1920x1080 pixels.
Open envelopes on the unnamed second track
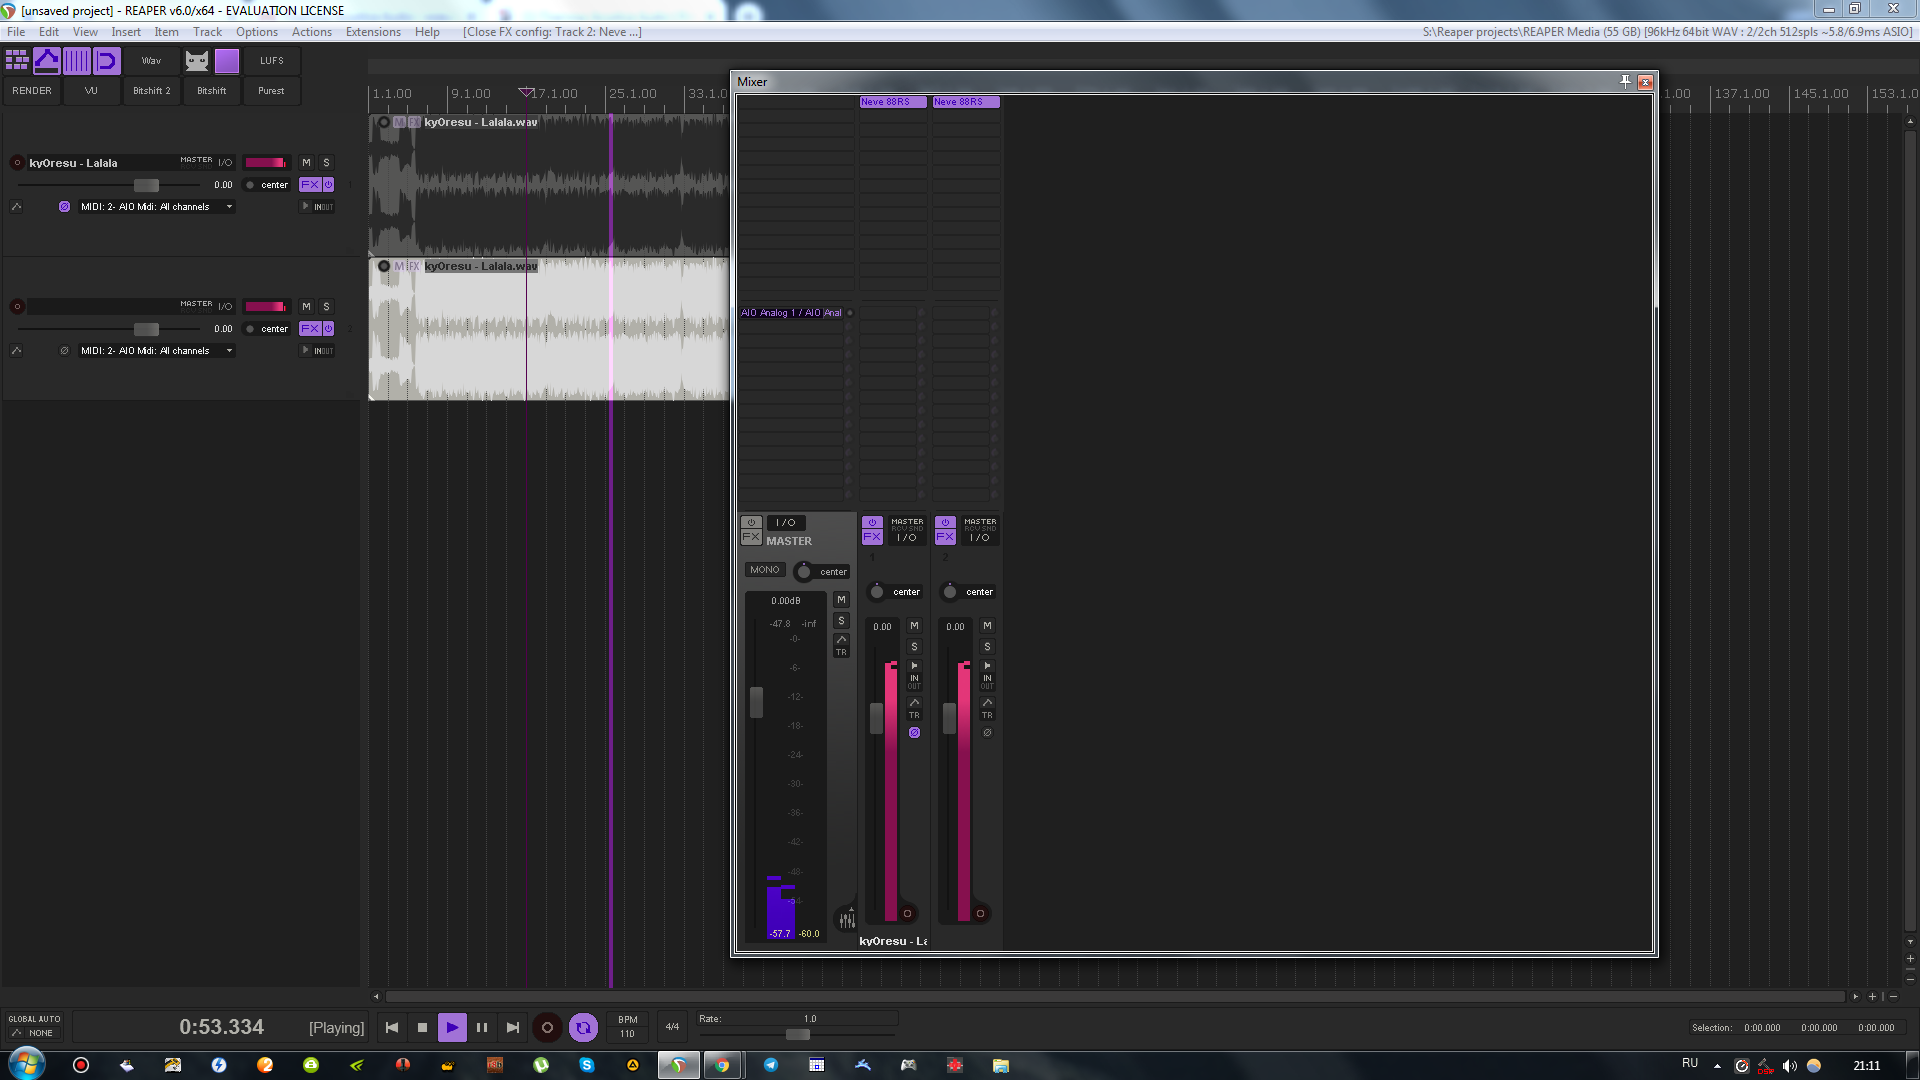[16, 351]
